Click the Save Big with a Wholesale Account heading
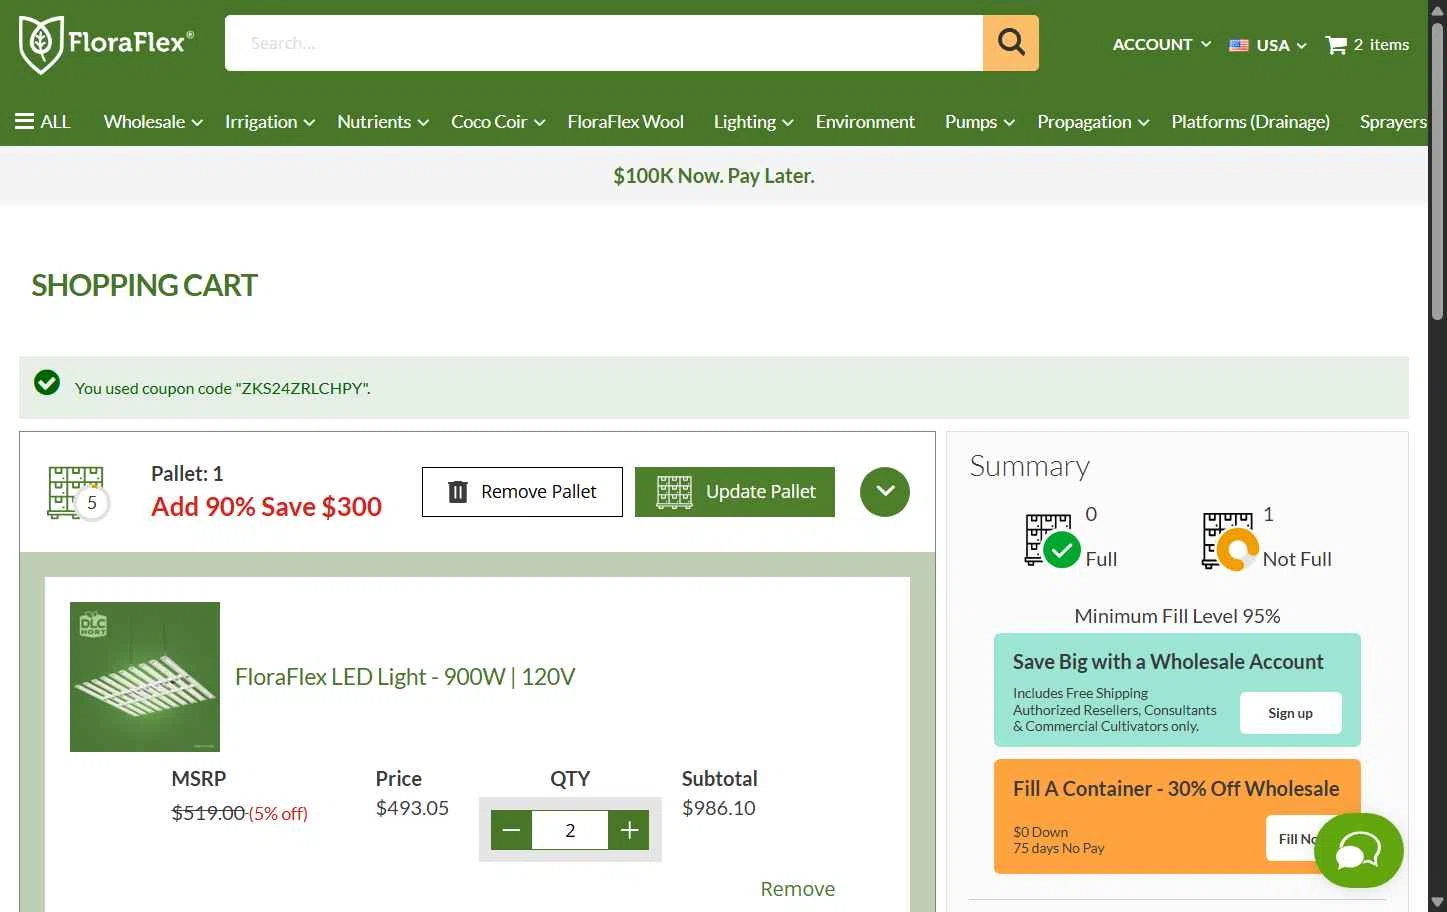 tap(1168, 662)
